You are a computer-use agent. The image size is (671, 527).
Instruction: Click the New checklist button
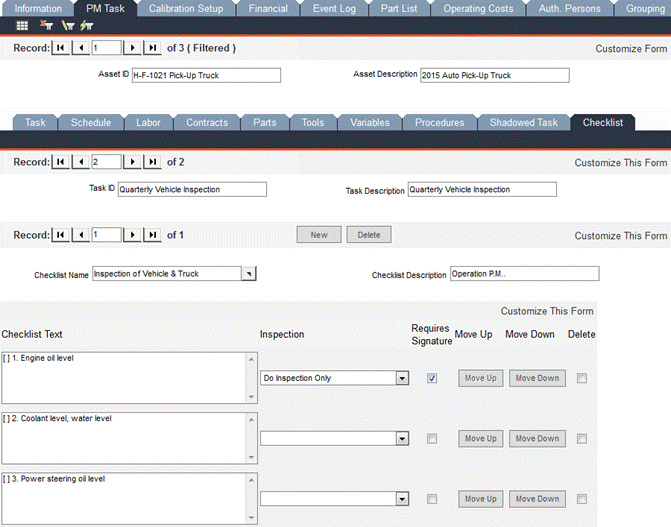(319, 235)
